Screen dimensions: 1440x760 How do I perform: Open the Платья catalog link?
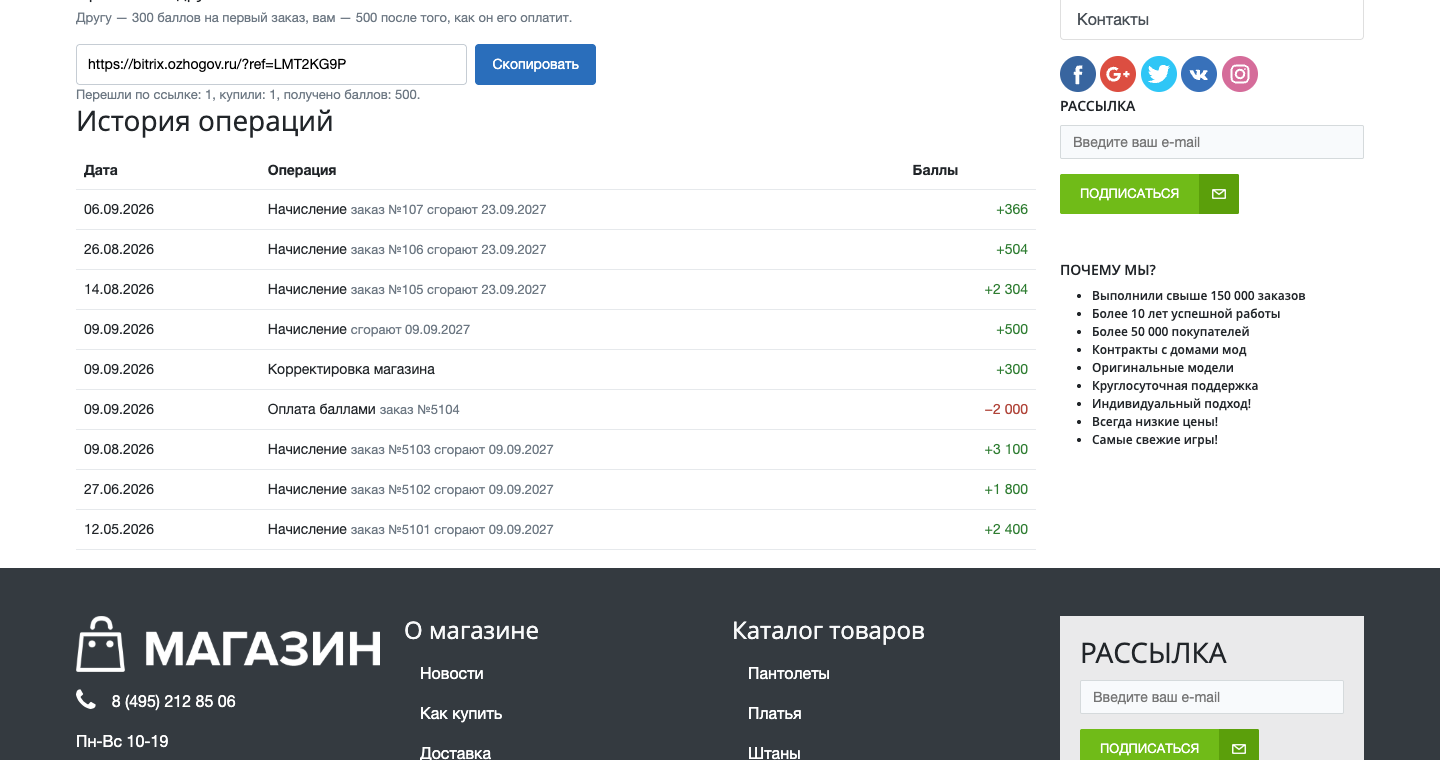775,713
